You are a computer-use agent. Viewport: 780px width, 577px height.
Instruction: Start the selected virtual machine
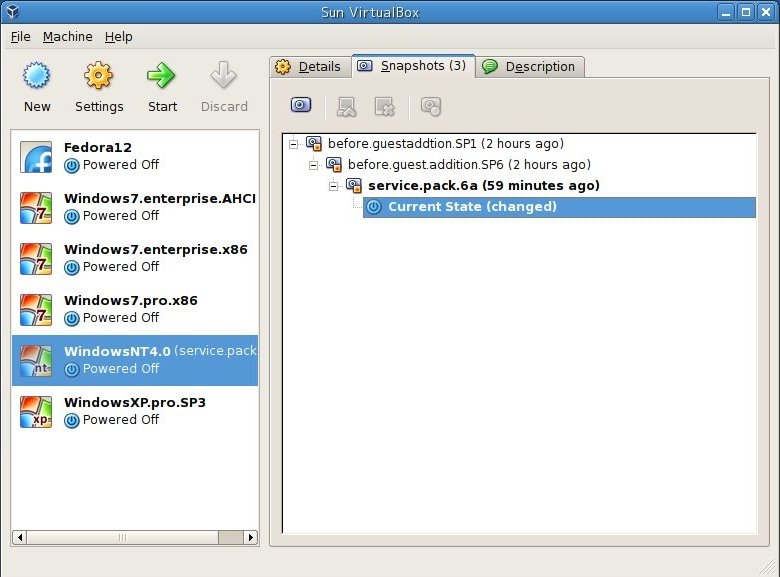161,75
